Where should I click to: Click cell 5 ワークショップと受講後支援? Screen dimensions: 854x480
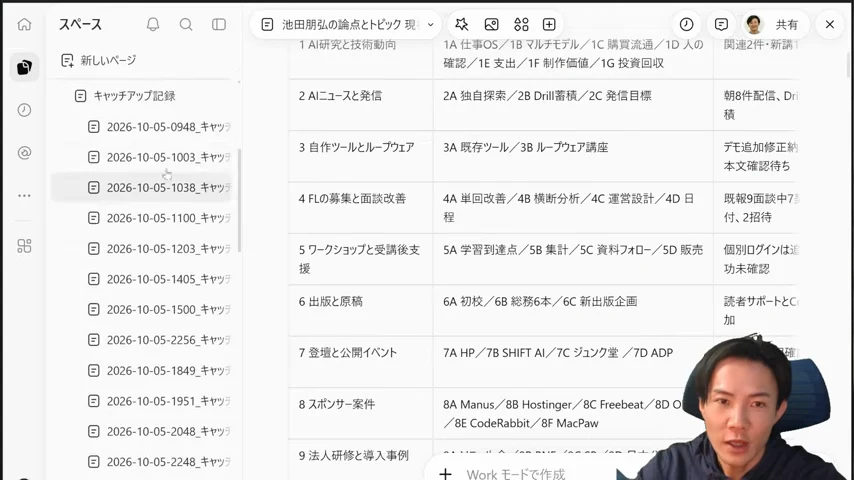361,259
